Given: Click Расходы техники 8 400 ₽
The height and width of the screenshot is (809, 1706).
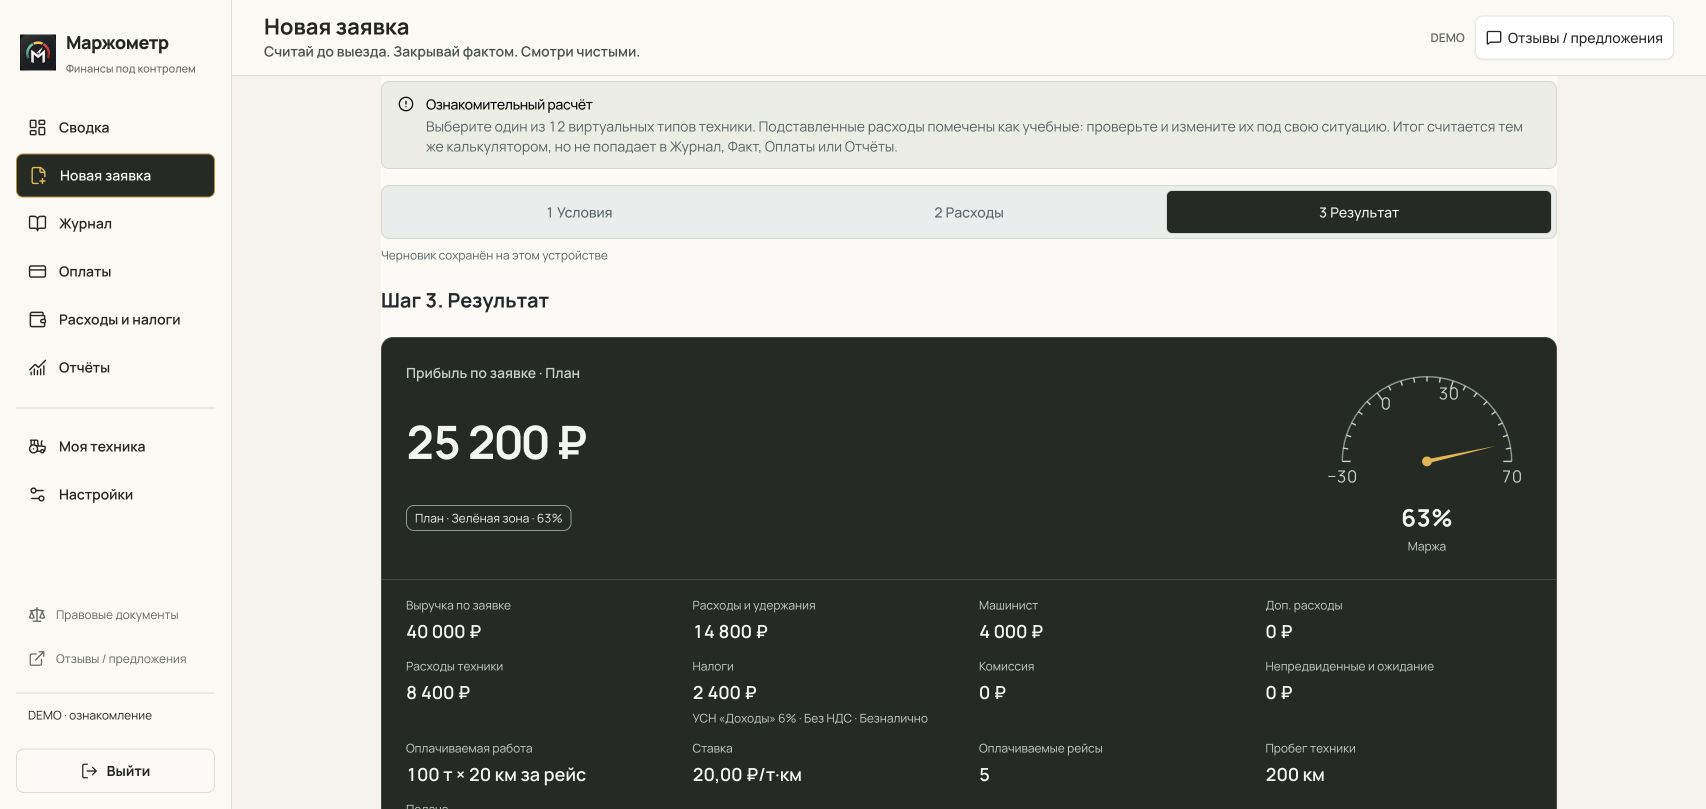Looking at the screenshot, I should coord(438,693).
